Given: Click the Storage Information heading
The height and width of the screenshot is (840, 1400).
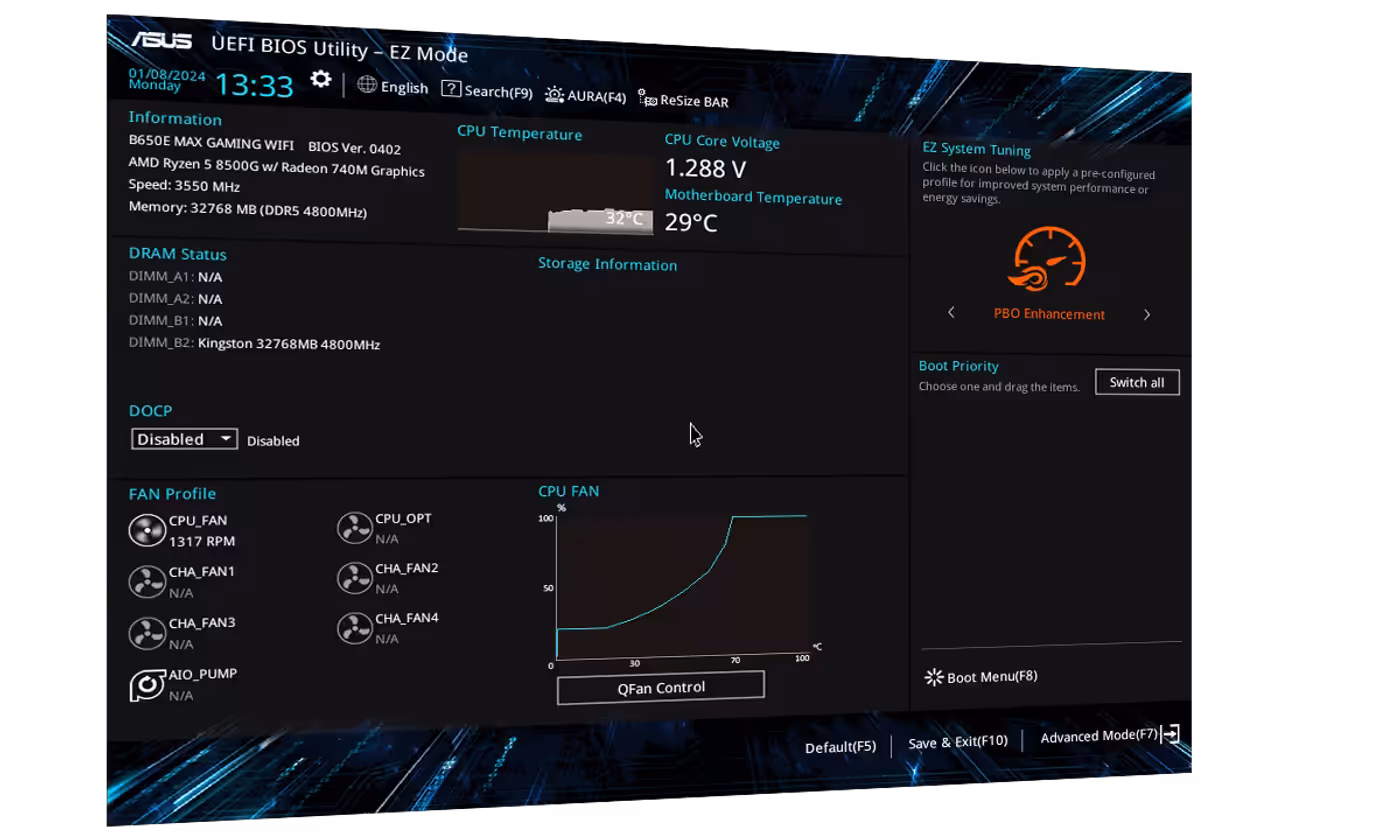Looking at the screenshot, I should click(x=607, y=264).
